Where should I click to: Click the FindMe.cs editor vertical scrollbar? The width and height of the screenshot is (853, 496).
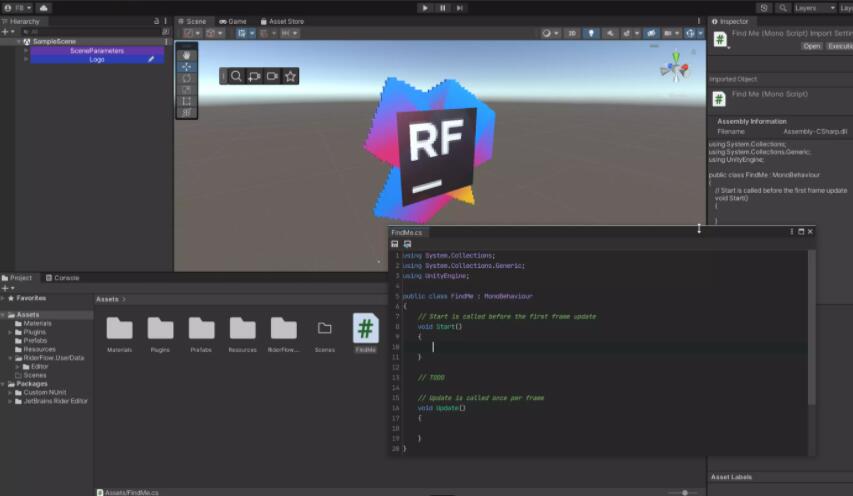point(811,327)
